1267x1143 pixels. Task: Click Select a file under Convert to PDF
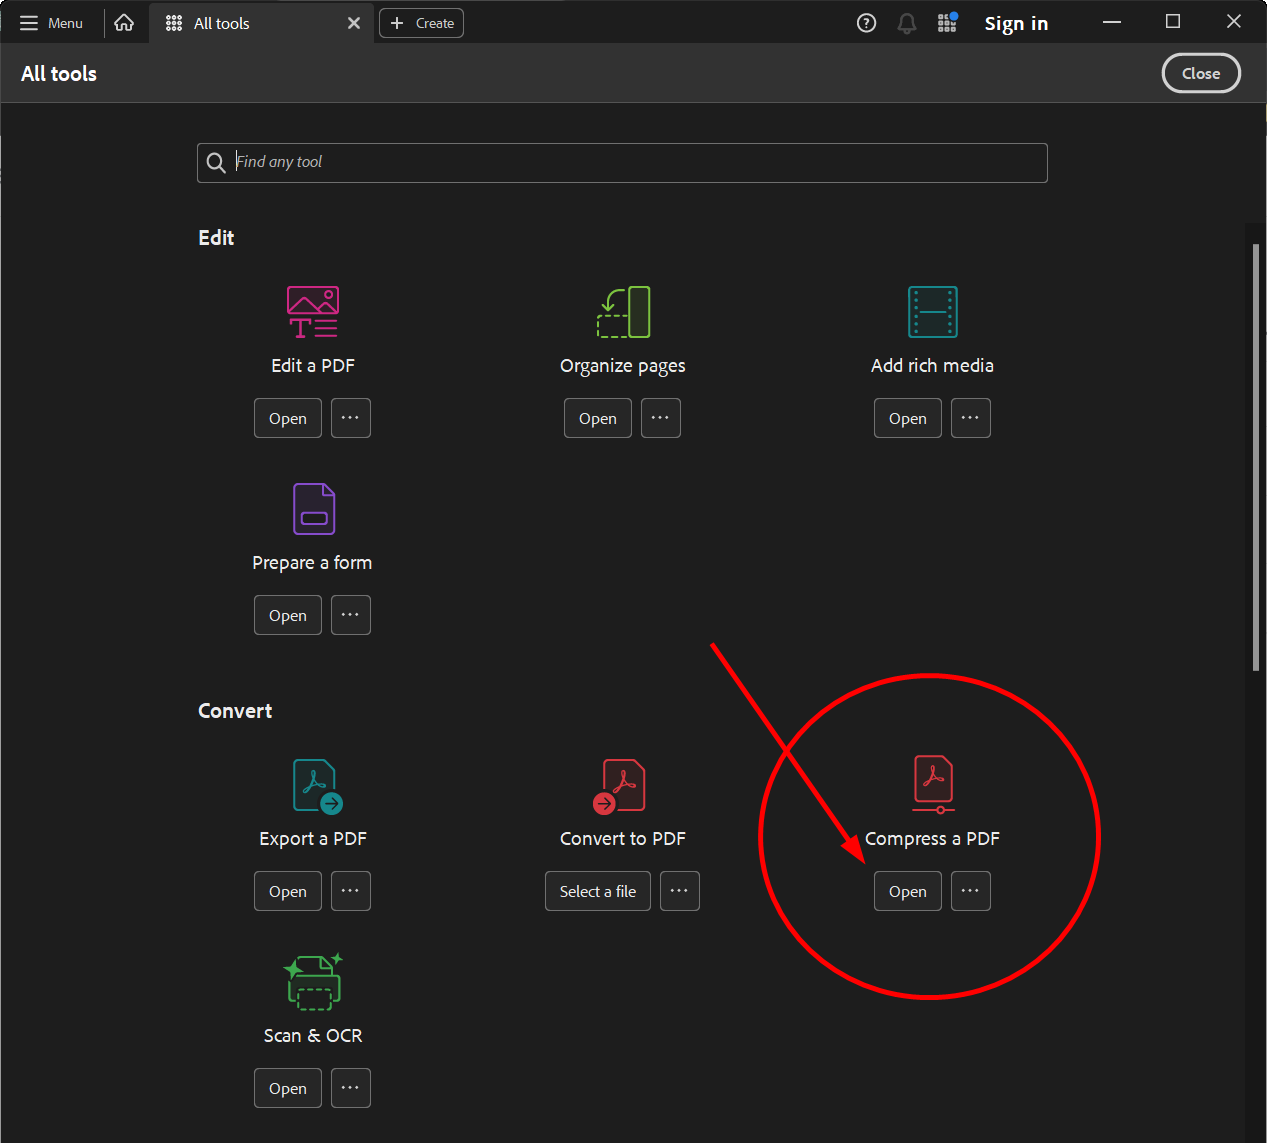(597, 891)
